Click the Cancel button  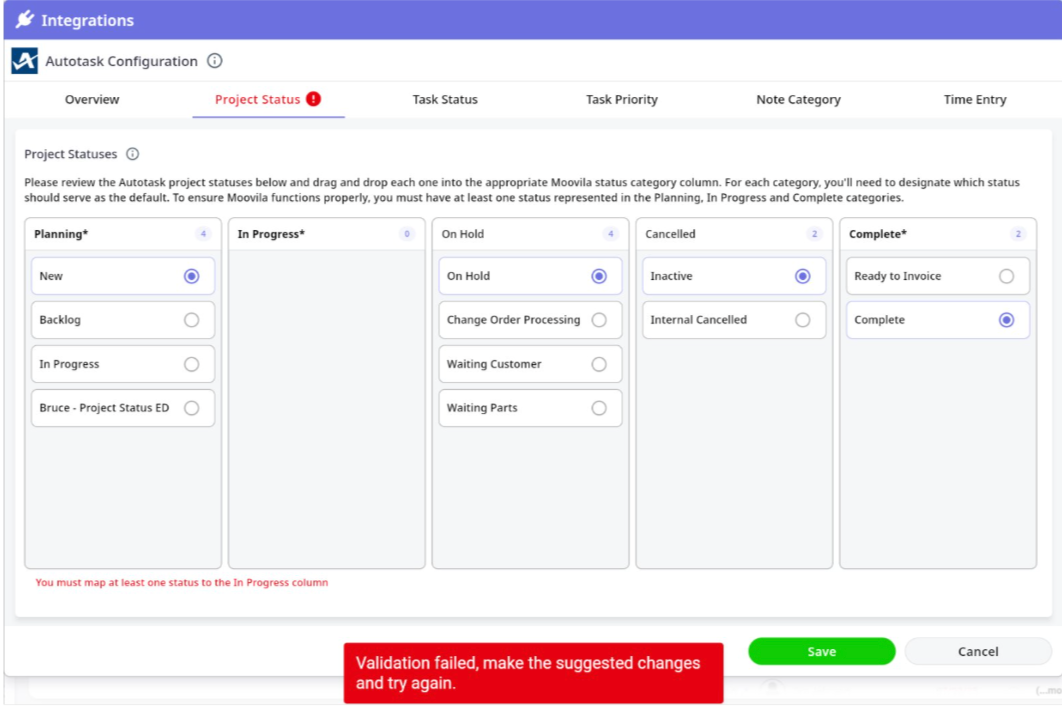(x=977, y=651)
